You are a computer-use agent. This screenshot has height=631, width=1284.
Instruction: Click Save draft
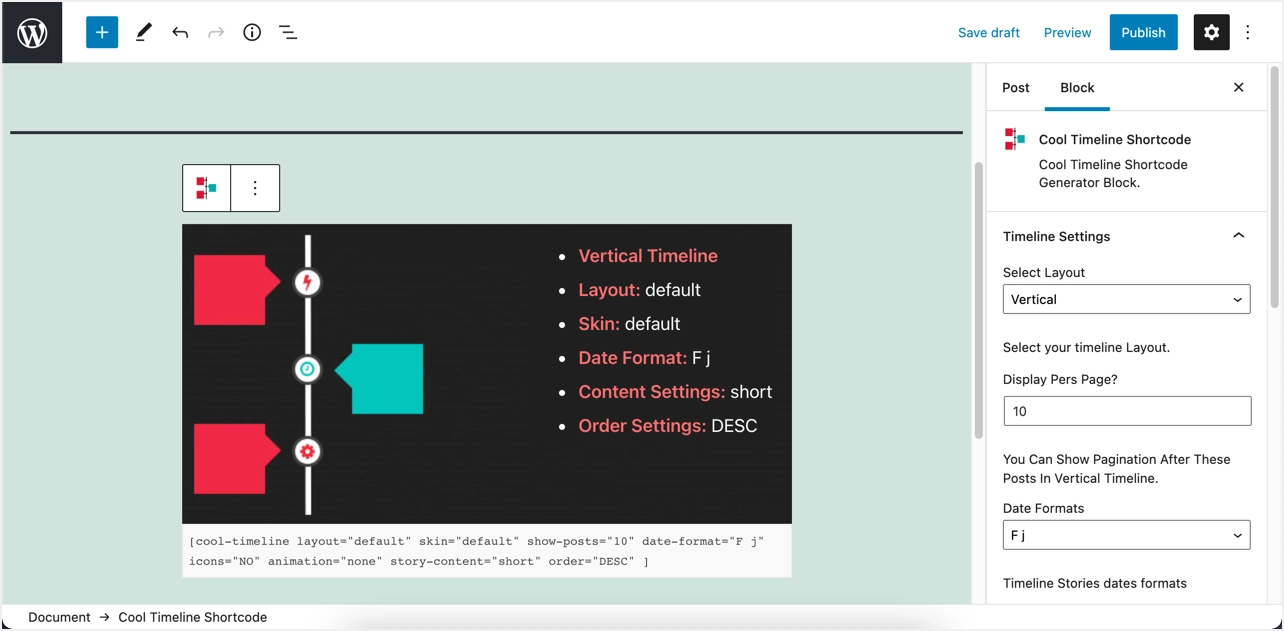[x=989, y=32]
